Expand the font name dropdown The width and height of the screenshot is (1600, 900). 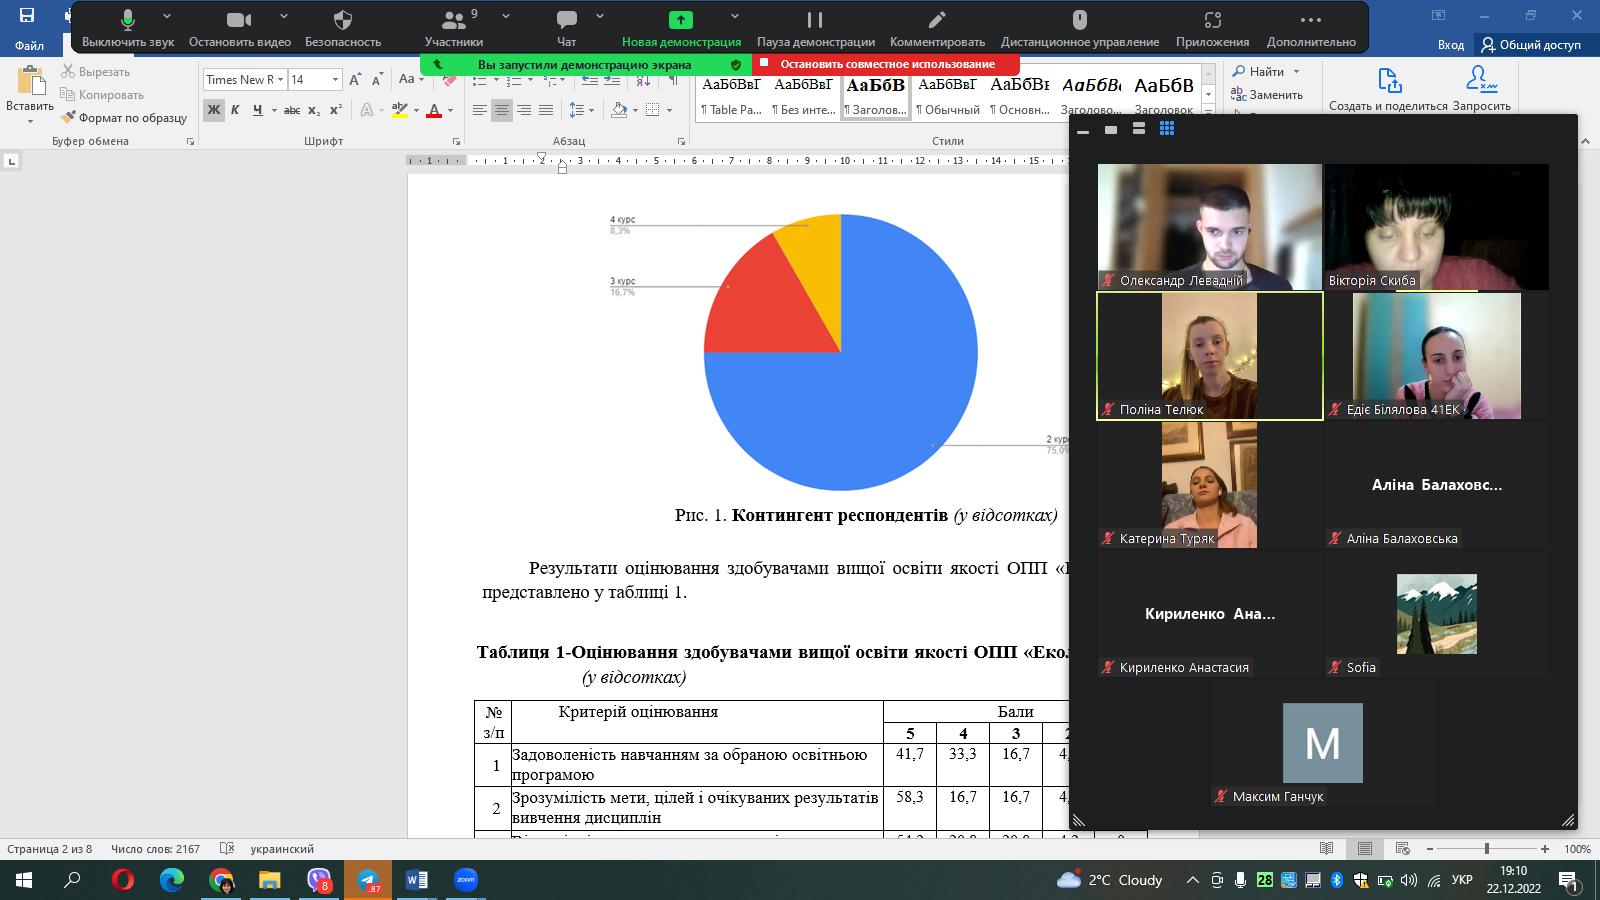pyautogui.click(x=281, y=80)
